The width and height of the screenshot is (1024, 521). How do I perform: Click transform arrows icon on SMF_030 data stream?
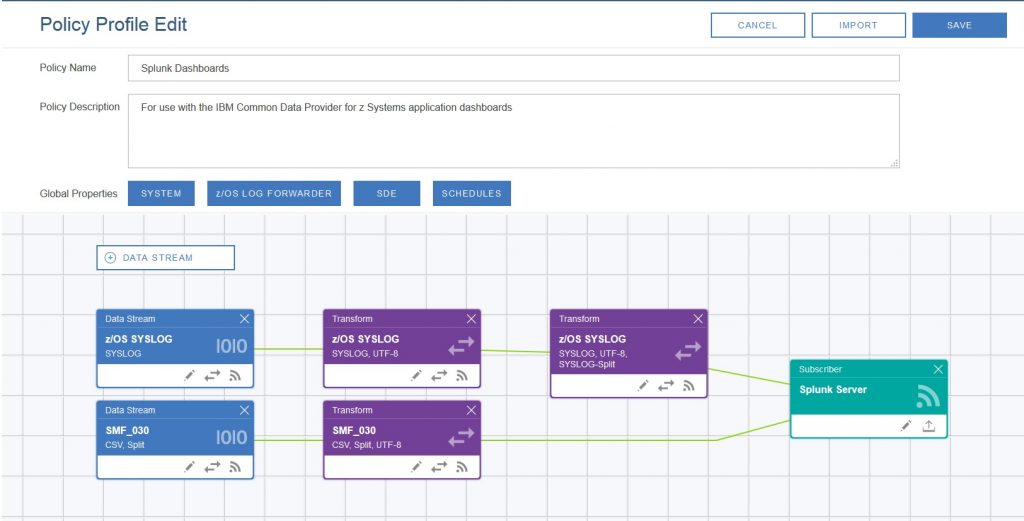click(x=212, y=467)
